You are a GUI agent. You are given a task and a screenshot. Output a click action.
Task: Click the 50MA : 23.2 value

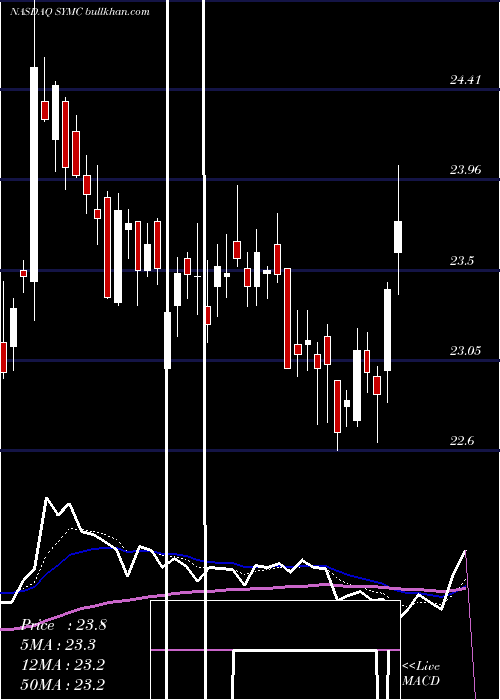63,684
